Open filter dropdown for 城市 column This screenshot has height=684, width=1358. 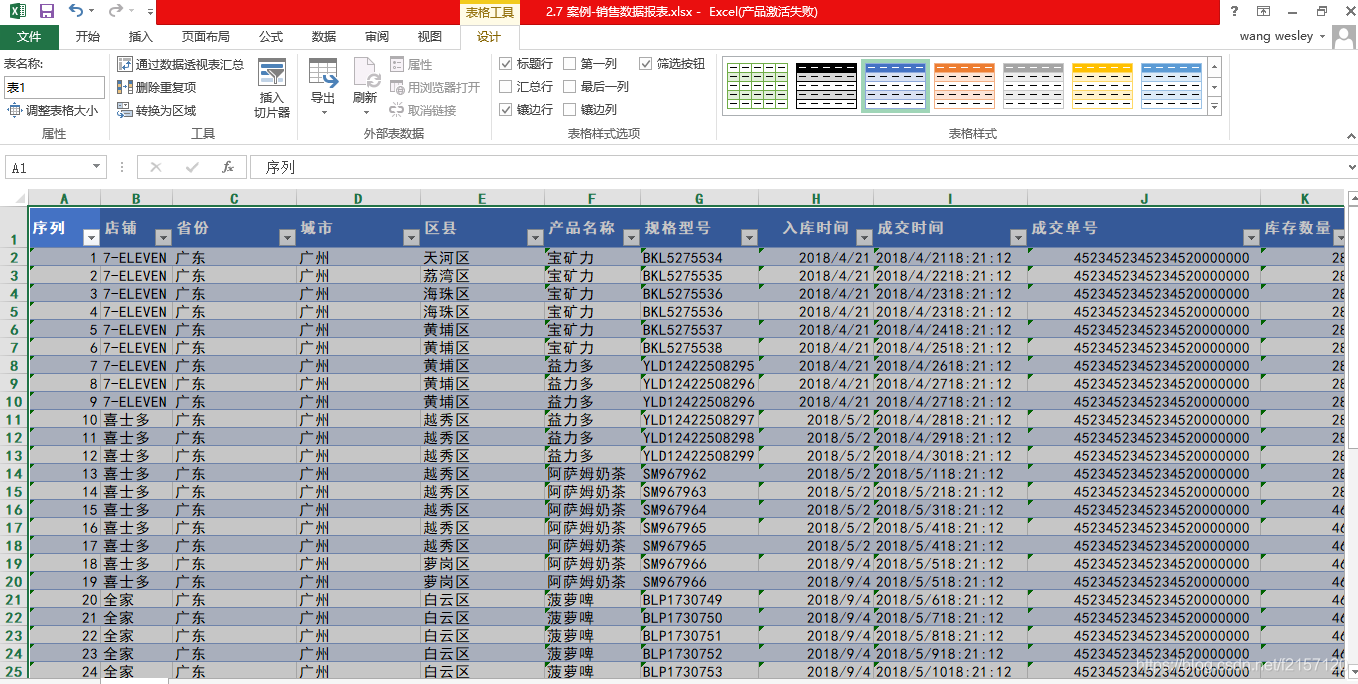(x=411, y=237)
